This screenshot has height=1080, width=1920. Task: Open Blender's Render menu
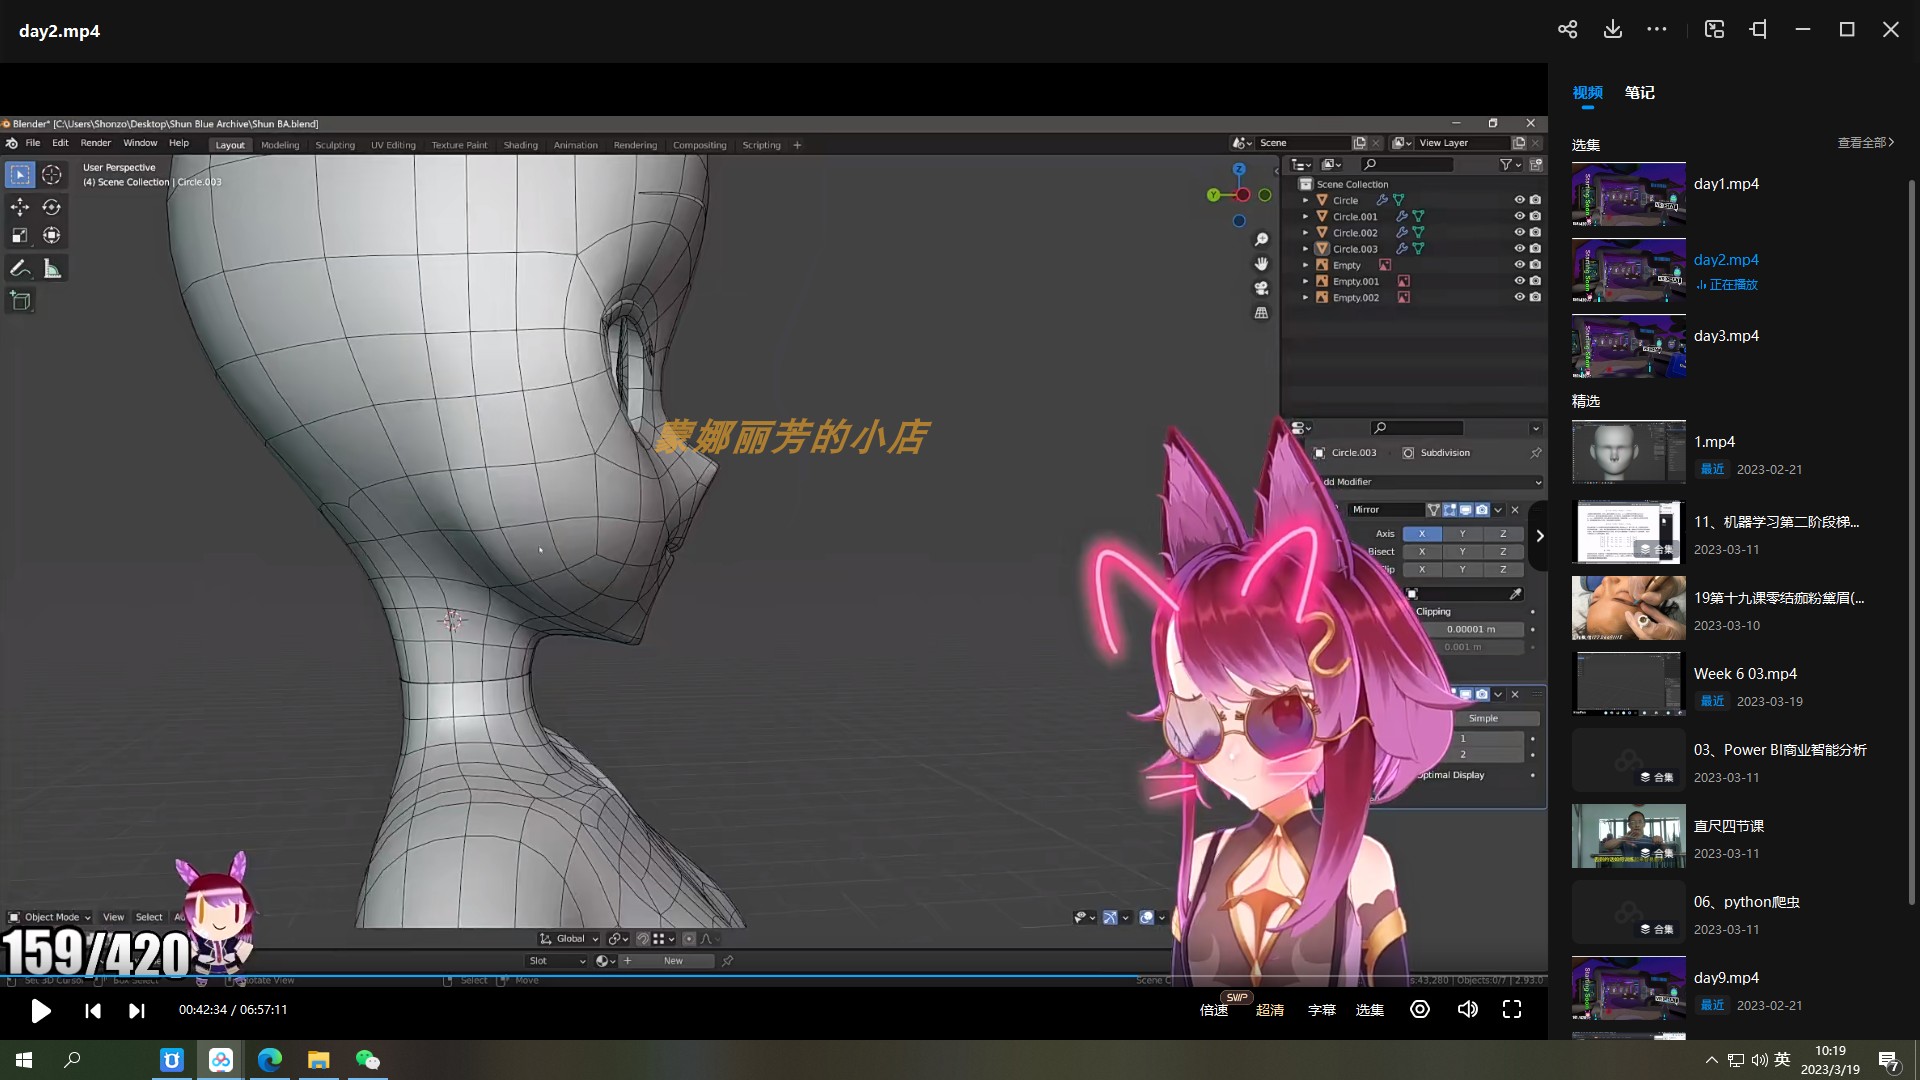click(96, 143)
